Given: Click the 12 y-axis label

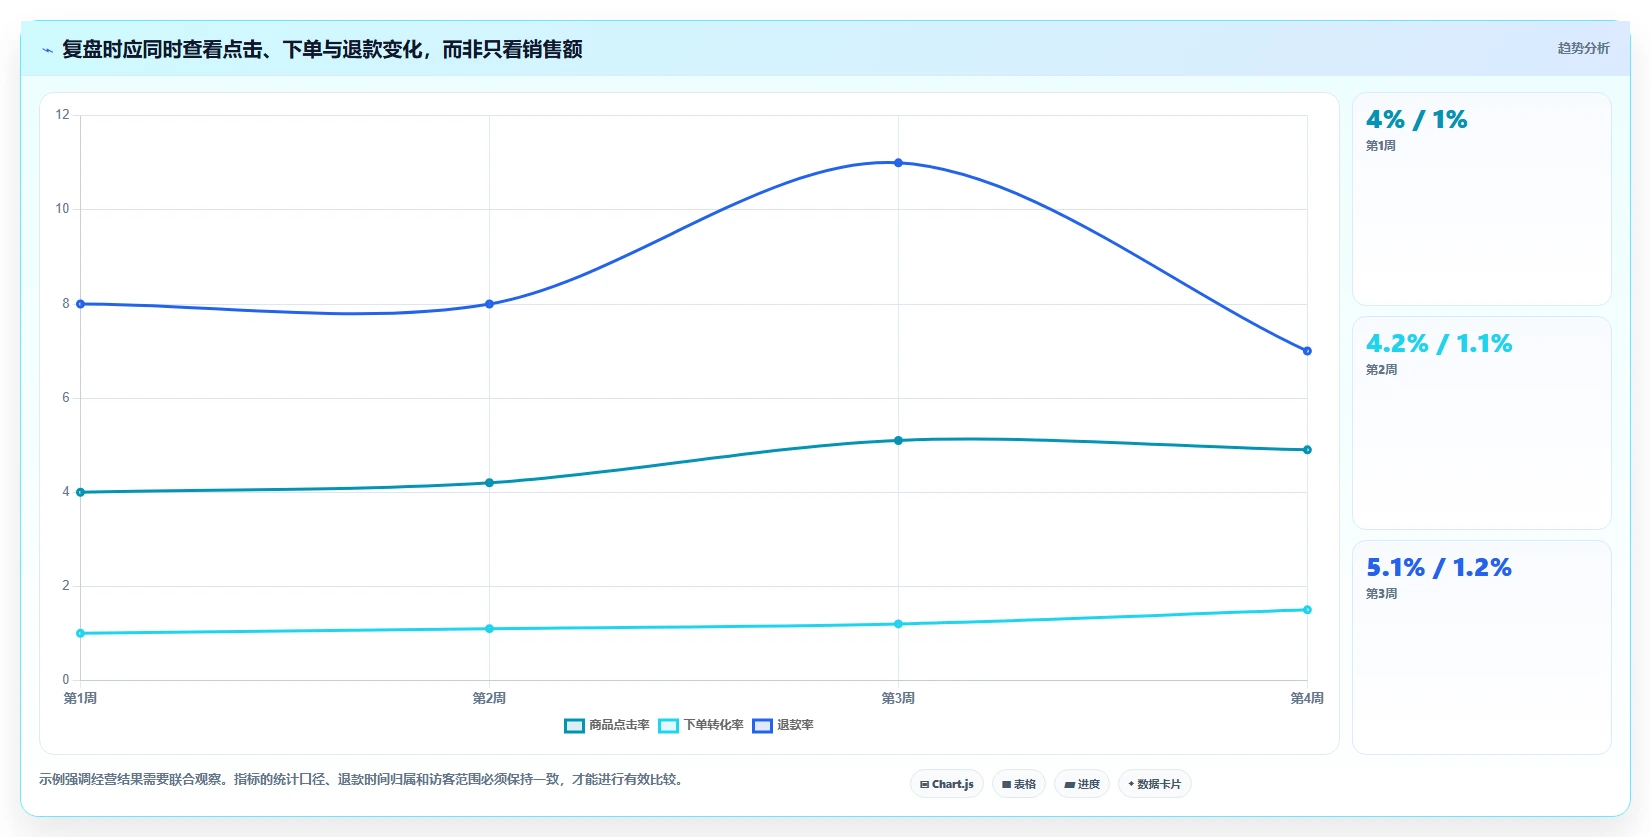Looking at the screenshot, I should tap(63, 115).
